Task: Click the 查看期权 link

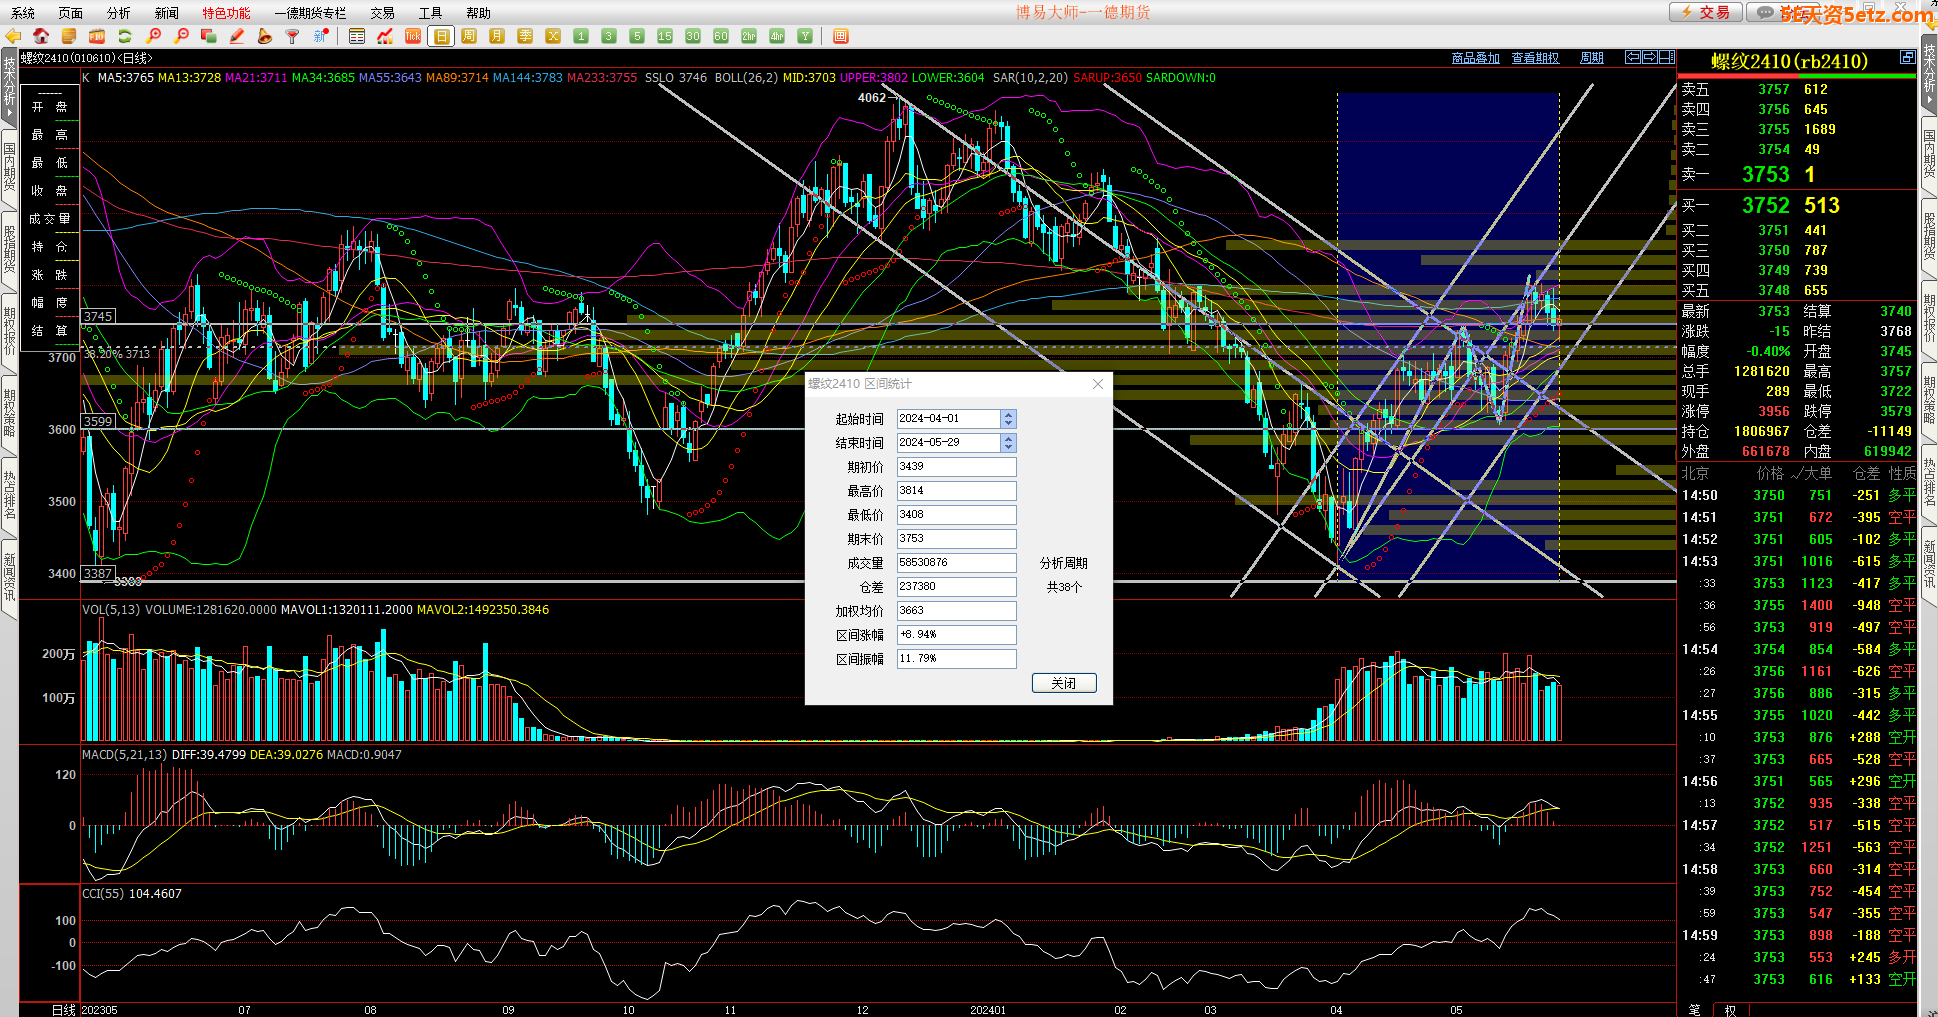Action: (x=1535, y=58)
